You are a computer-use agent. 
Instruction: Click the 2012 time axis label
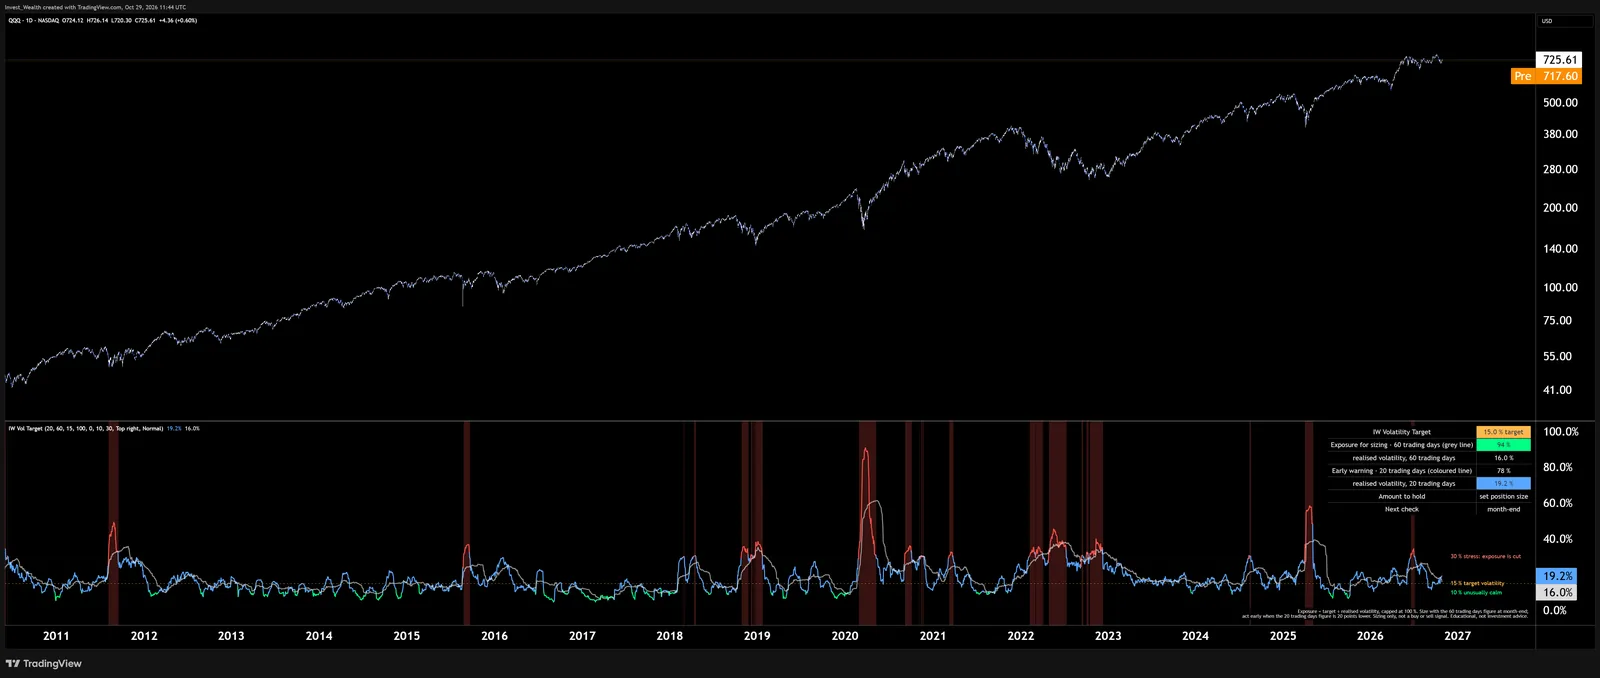[x=144, y=636]
